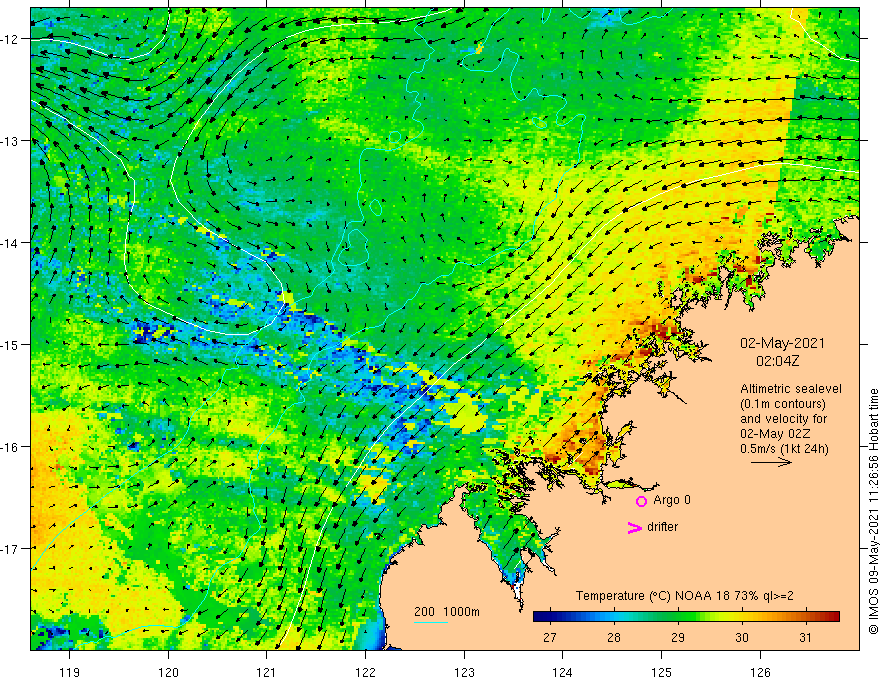Screen dimensions: 880x680
Task: Click the longitude axis label 123
Action: tap(464, 672)
